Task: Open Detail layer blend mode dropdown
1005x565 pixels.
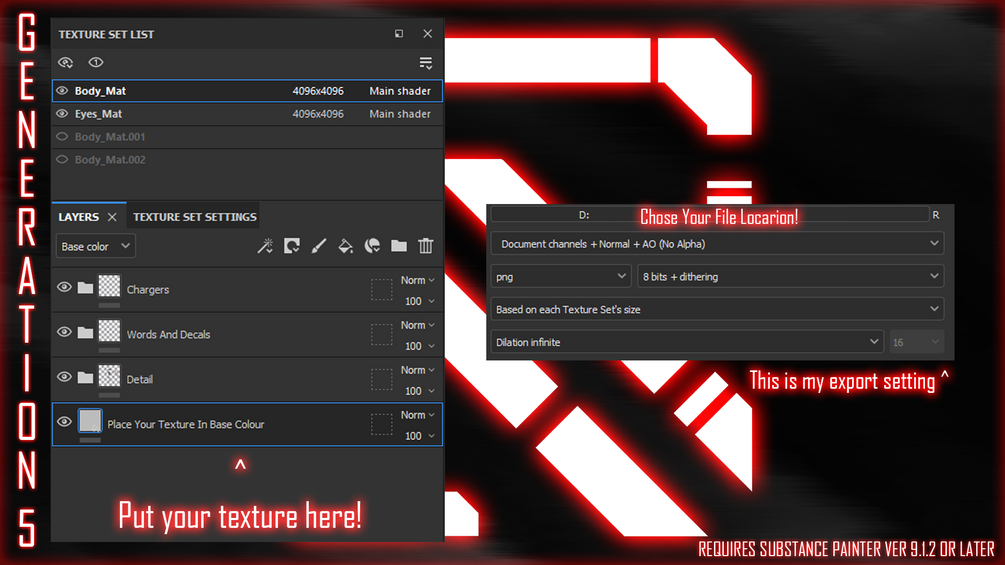Action: click(418, 370)
